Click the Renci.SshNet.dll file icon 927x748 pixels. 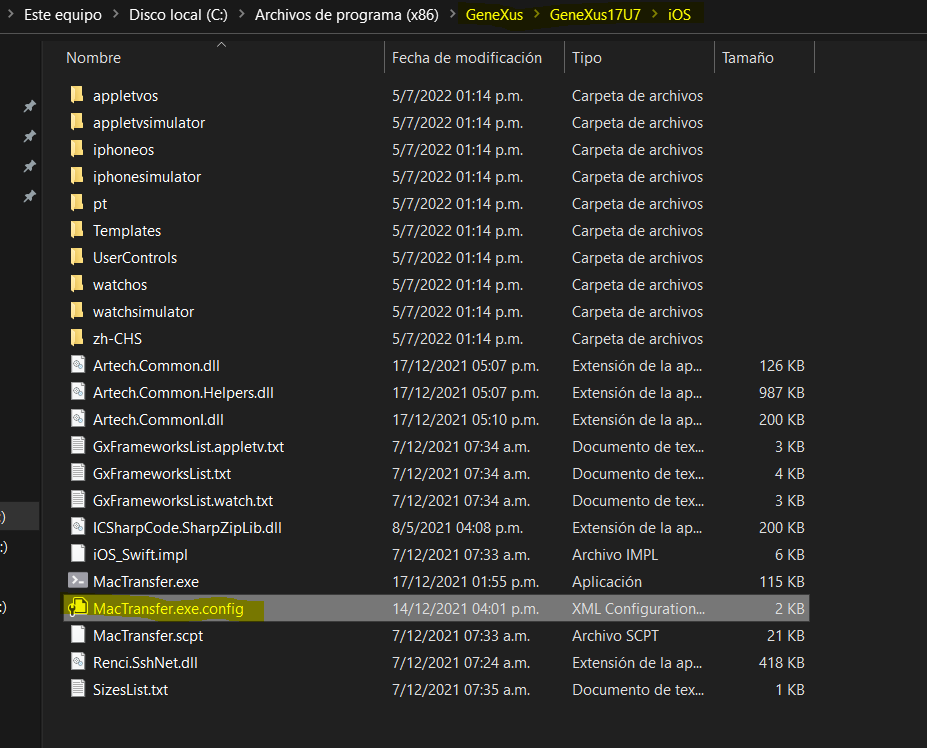(78, 662)
